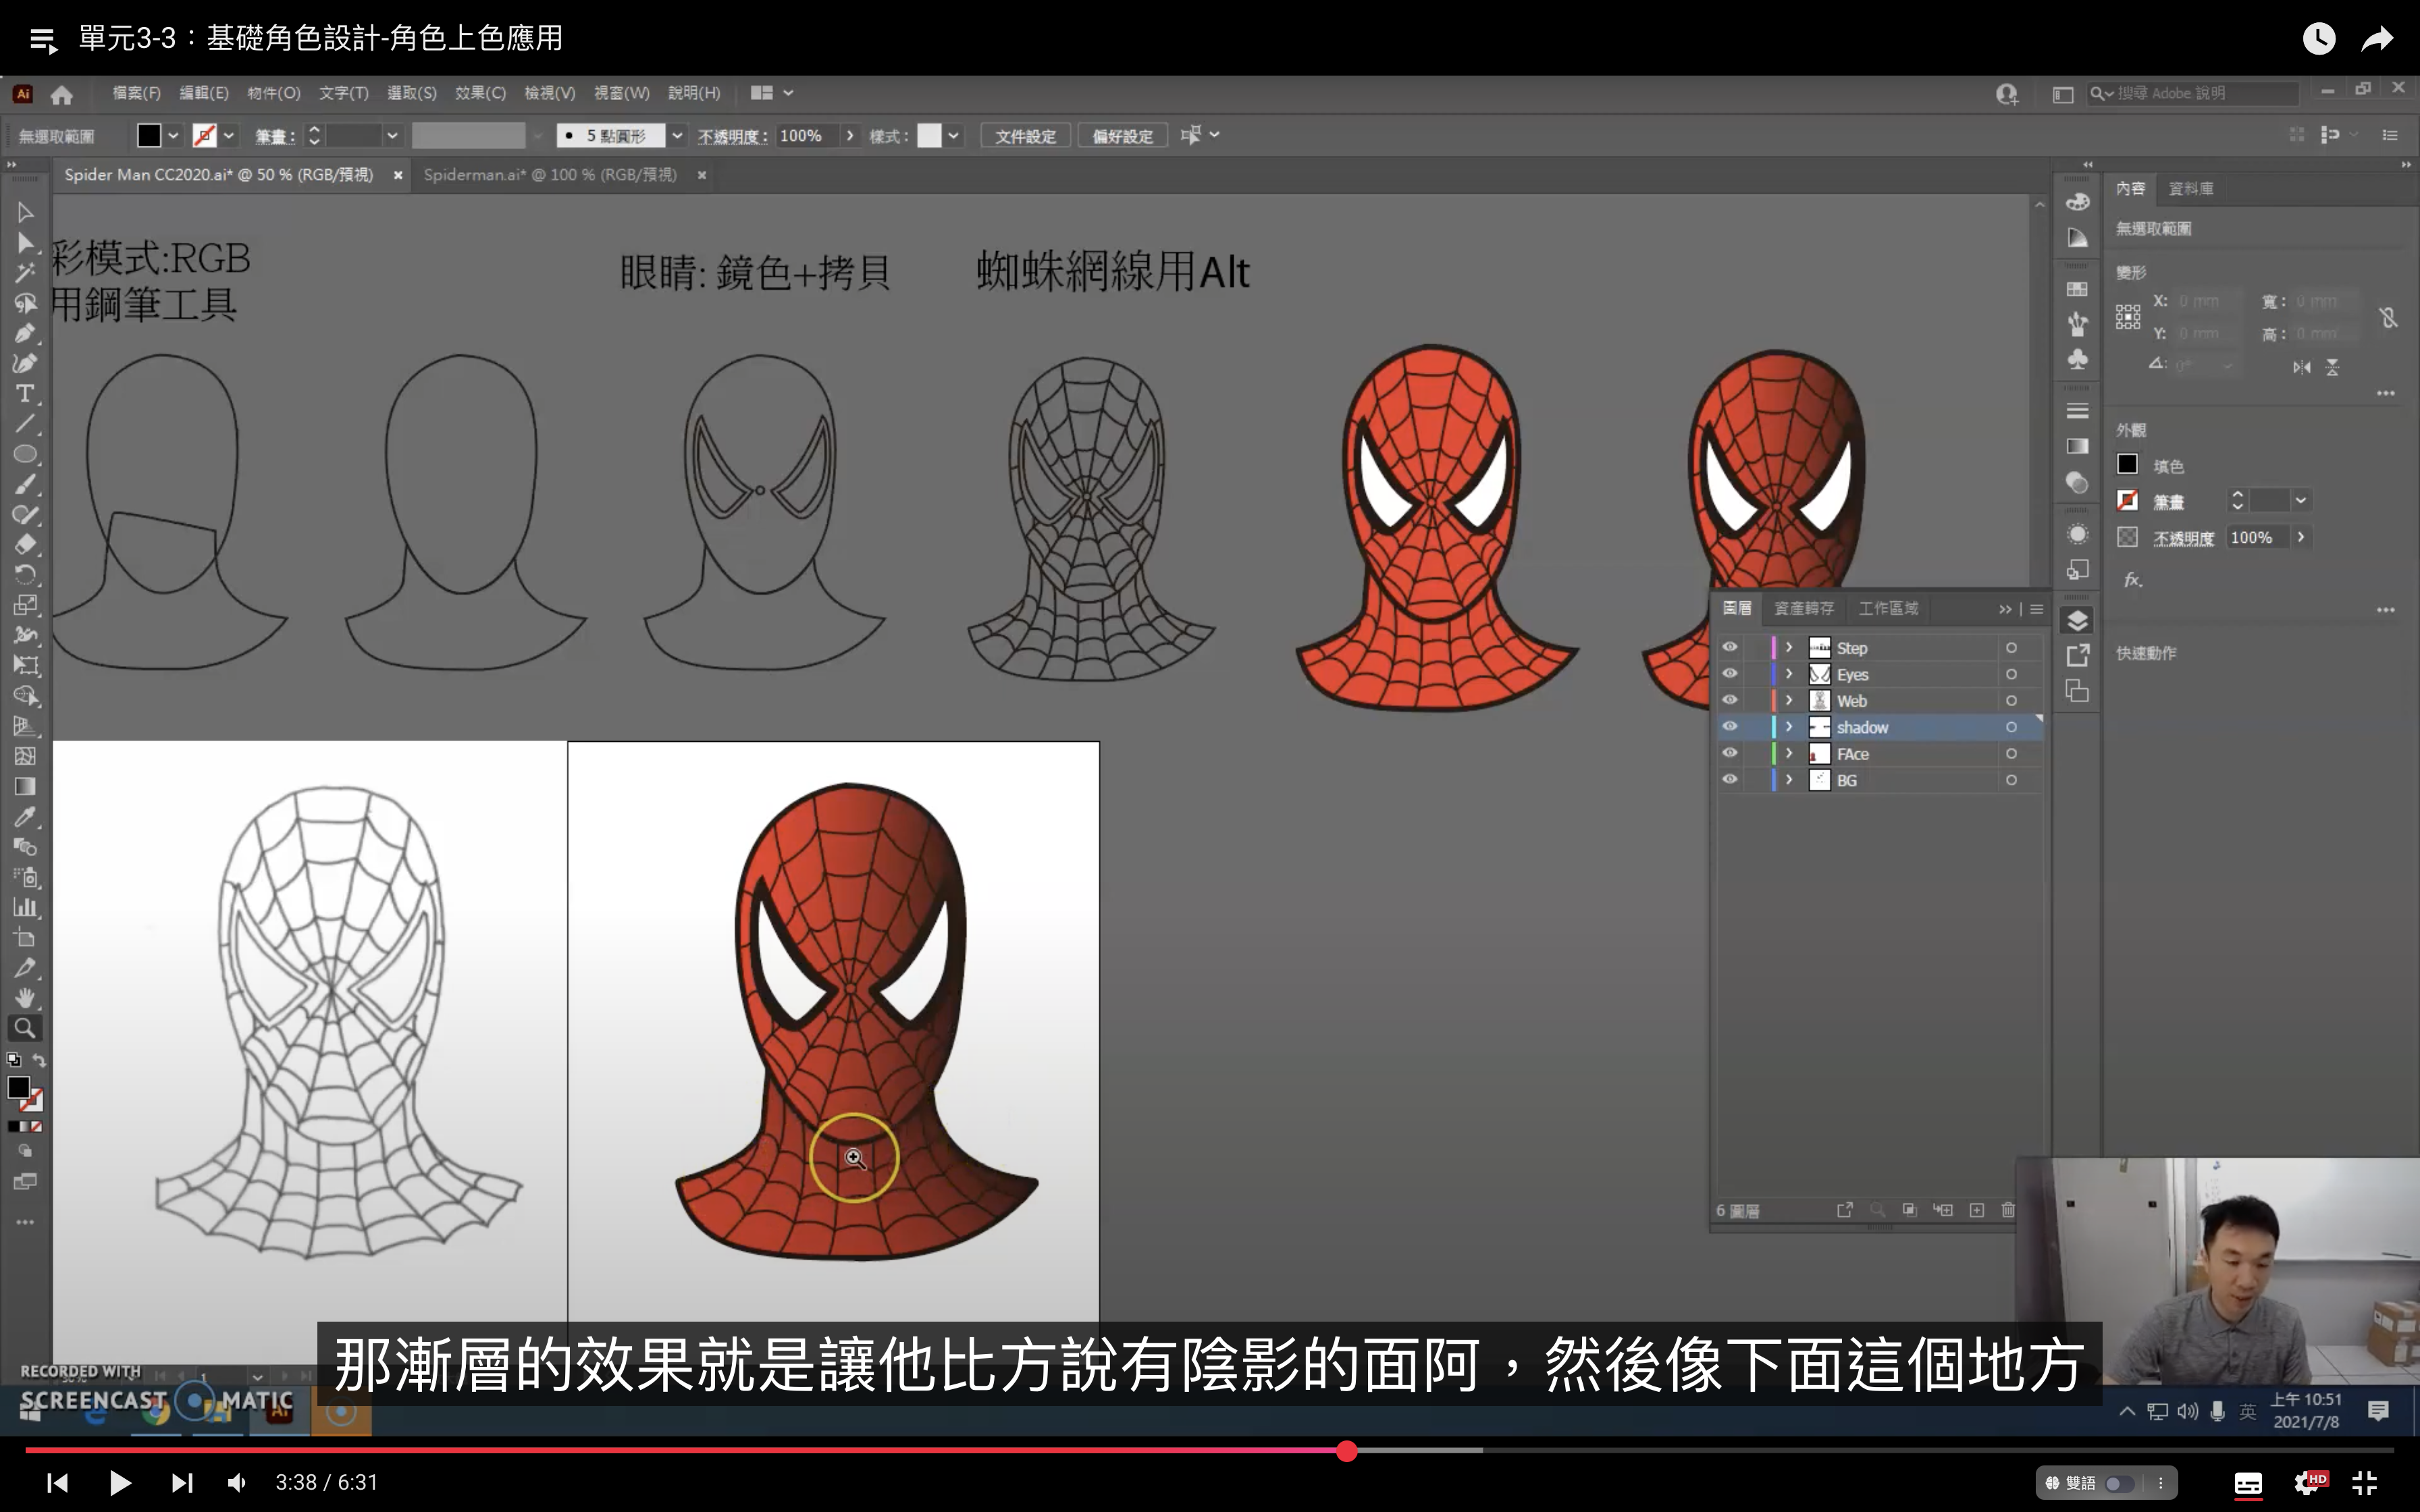Open the 檔案(F) menu
The height and width of the screenshot is (1512, 2420).
tap(136, 93)
